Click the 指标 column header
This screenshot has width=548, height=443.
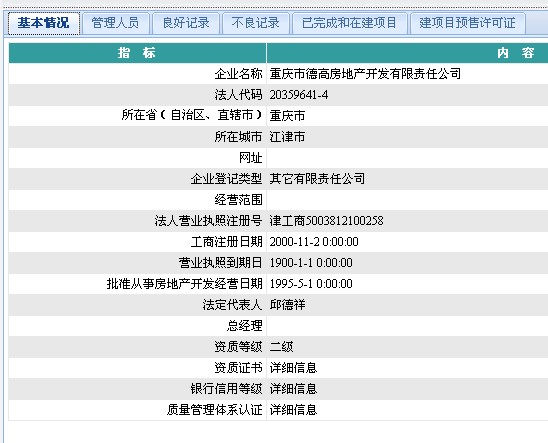137,53
